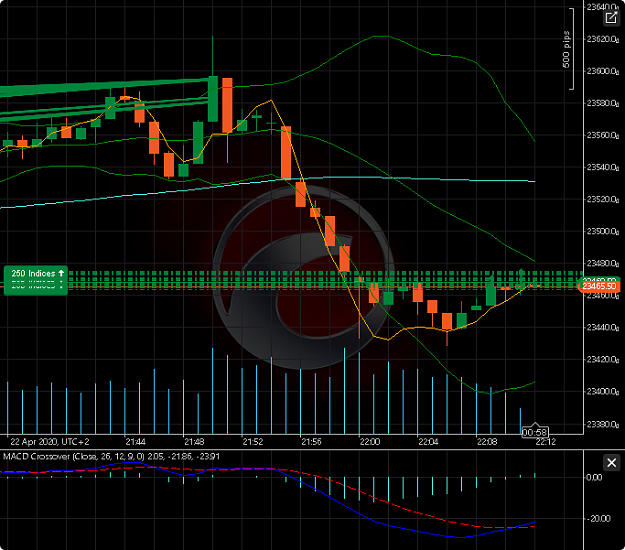Click the 22:12 time axis label
The image size is (625, 550).
point(546,442)
